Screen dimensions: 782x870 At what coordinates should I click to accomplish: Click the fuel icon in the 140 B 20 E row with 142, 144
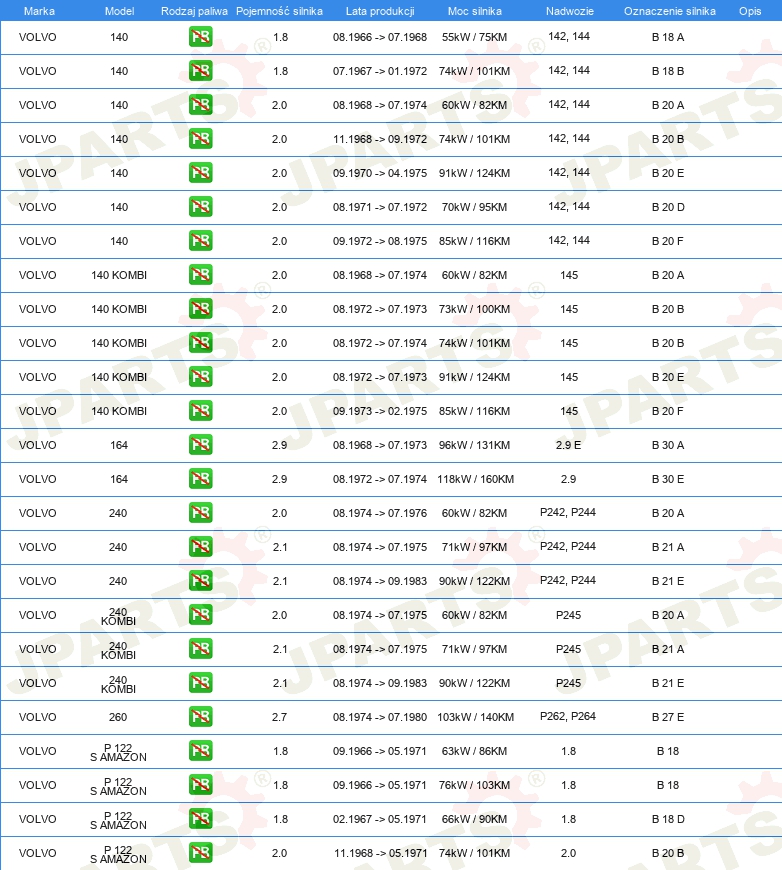200,173
